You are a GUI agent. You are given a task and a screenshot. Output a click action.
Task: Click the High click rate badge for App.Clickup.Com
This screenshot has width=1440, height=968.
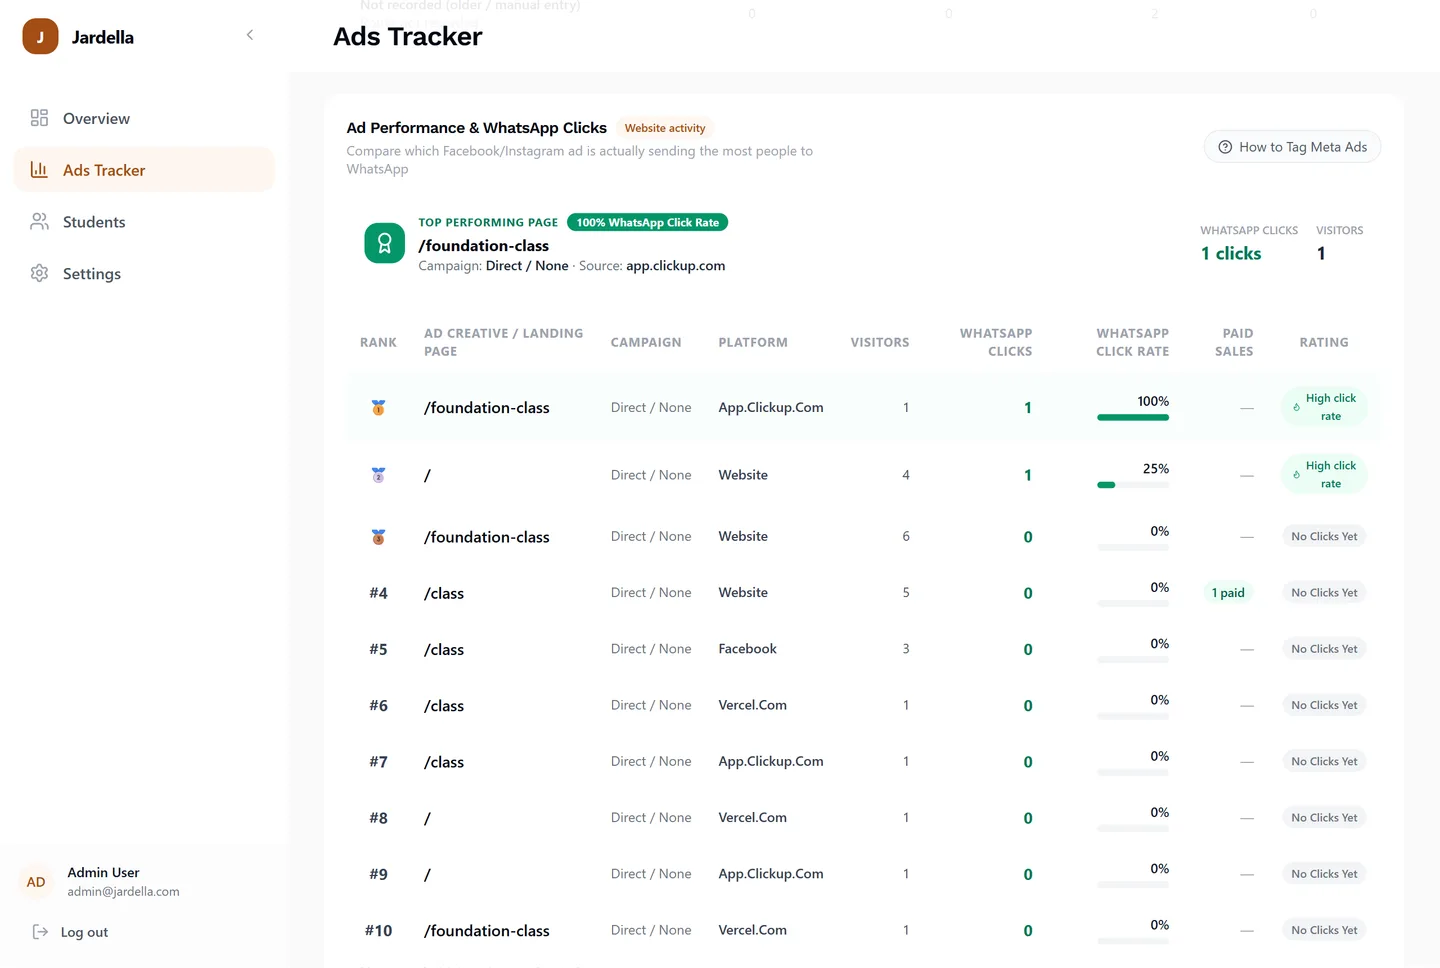(x=1324, y=407)
